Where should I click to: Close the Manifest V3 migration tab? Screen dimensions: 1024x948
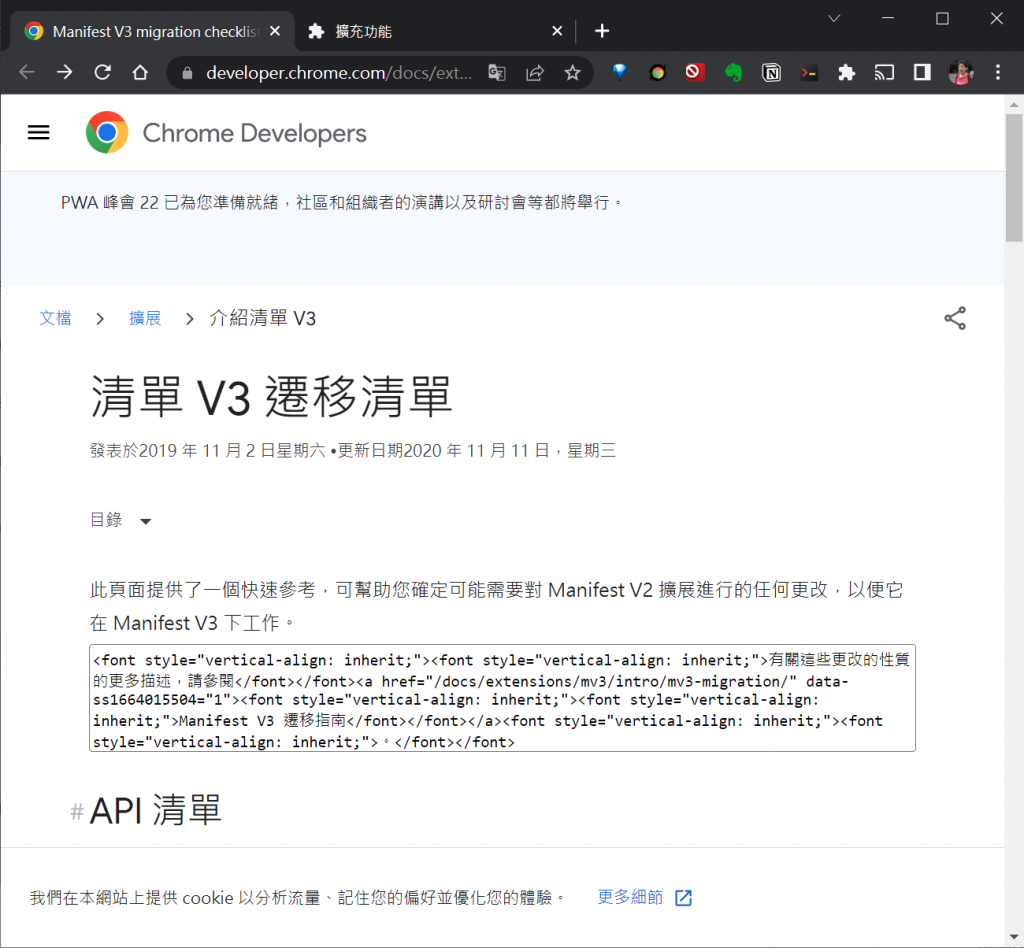tap(275, 31)
